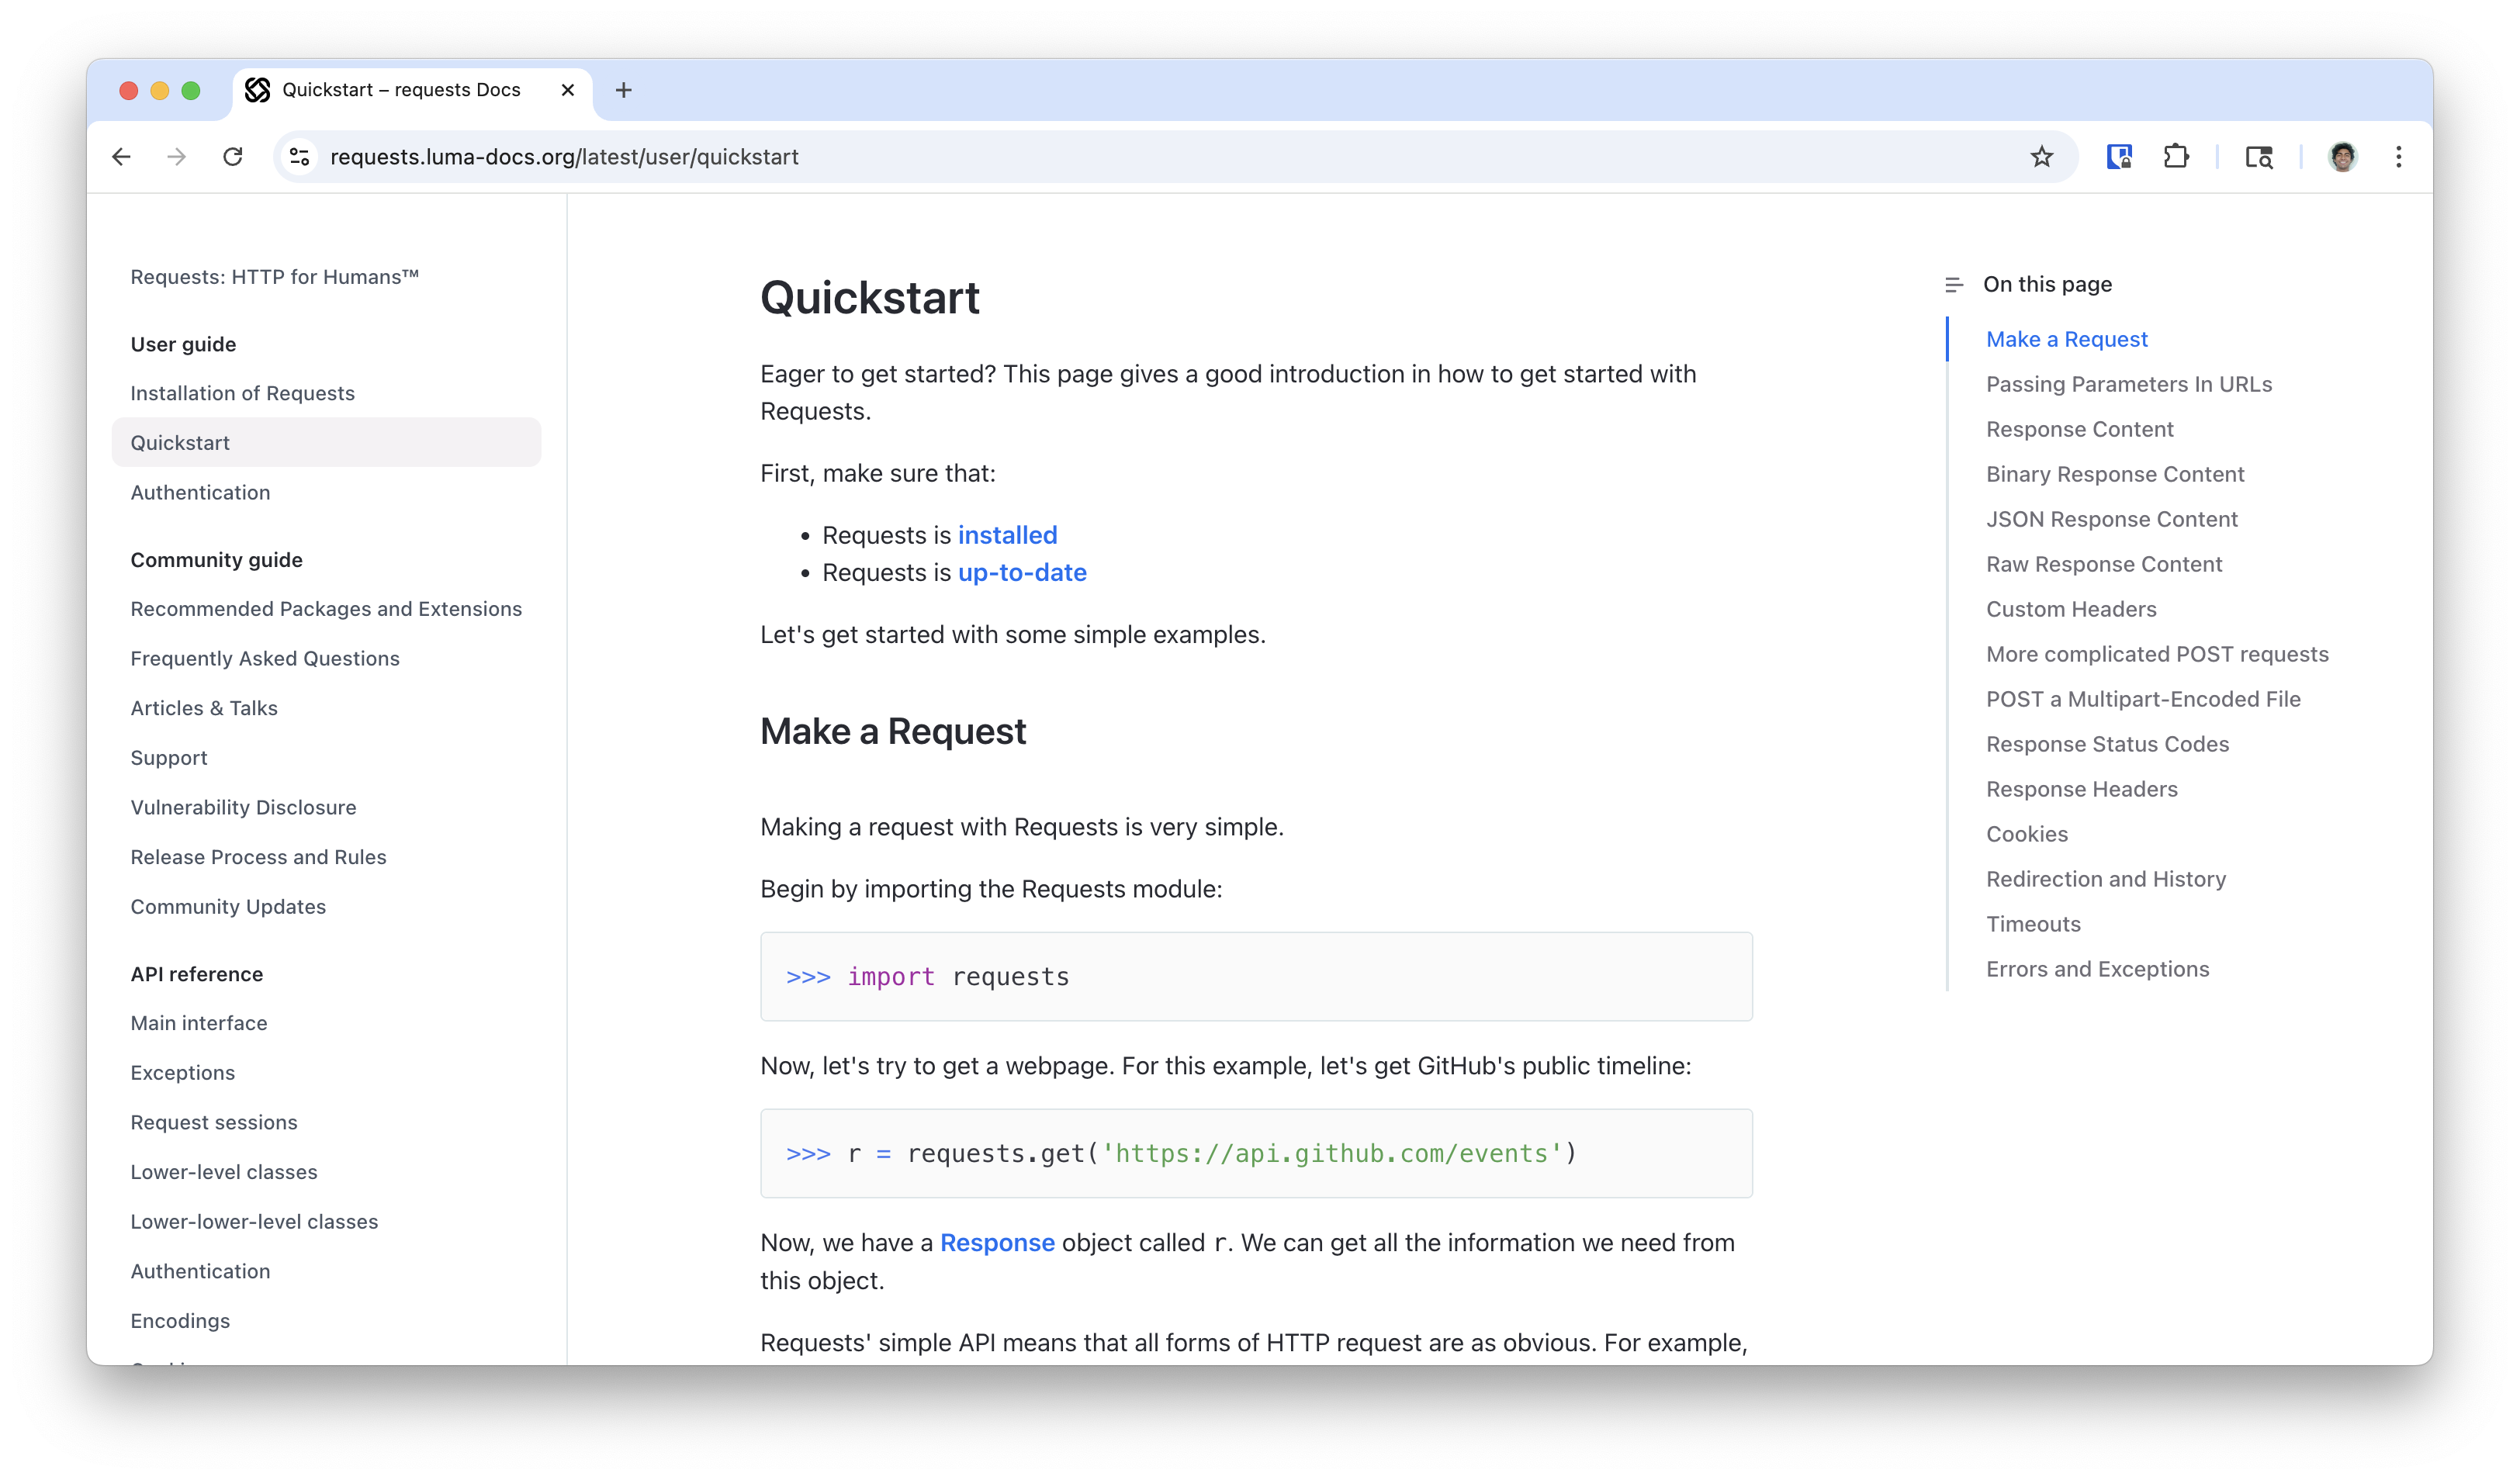The image size is (2520, 1480).
Task: Open Recommended Packages and Extensions page
Action: click(326, 609)
